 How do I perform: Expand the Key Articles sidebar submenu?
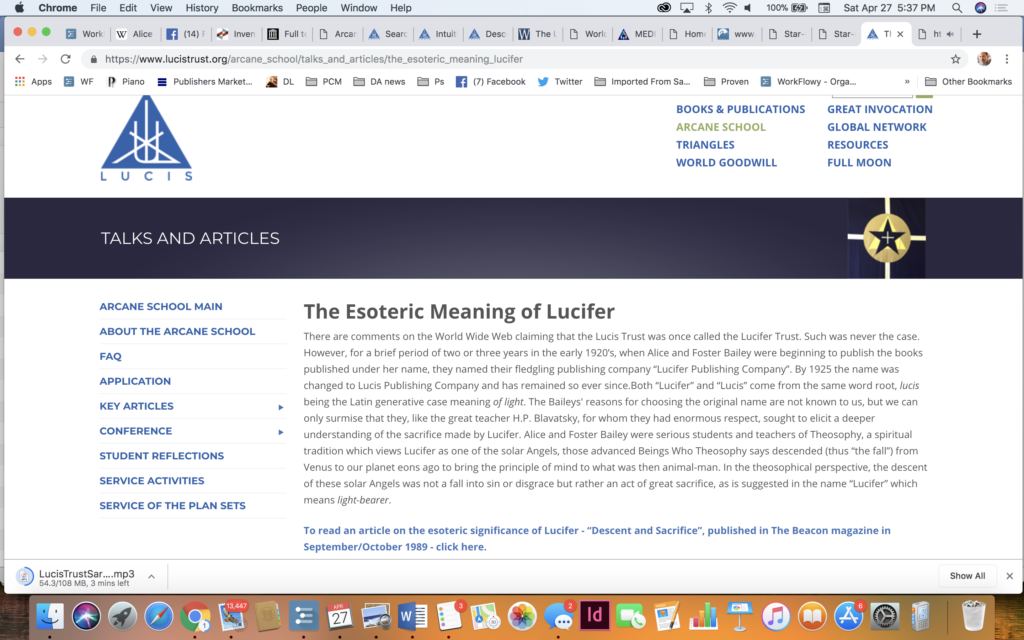click(281, 407)
